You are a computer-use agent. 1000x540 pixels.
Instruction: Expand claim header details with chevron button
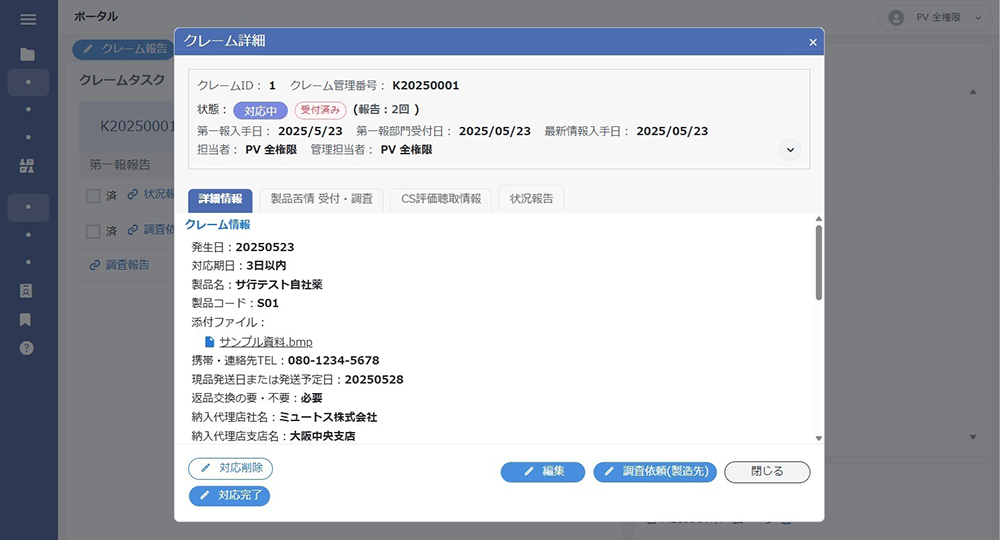coord(790,150)
